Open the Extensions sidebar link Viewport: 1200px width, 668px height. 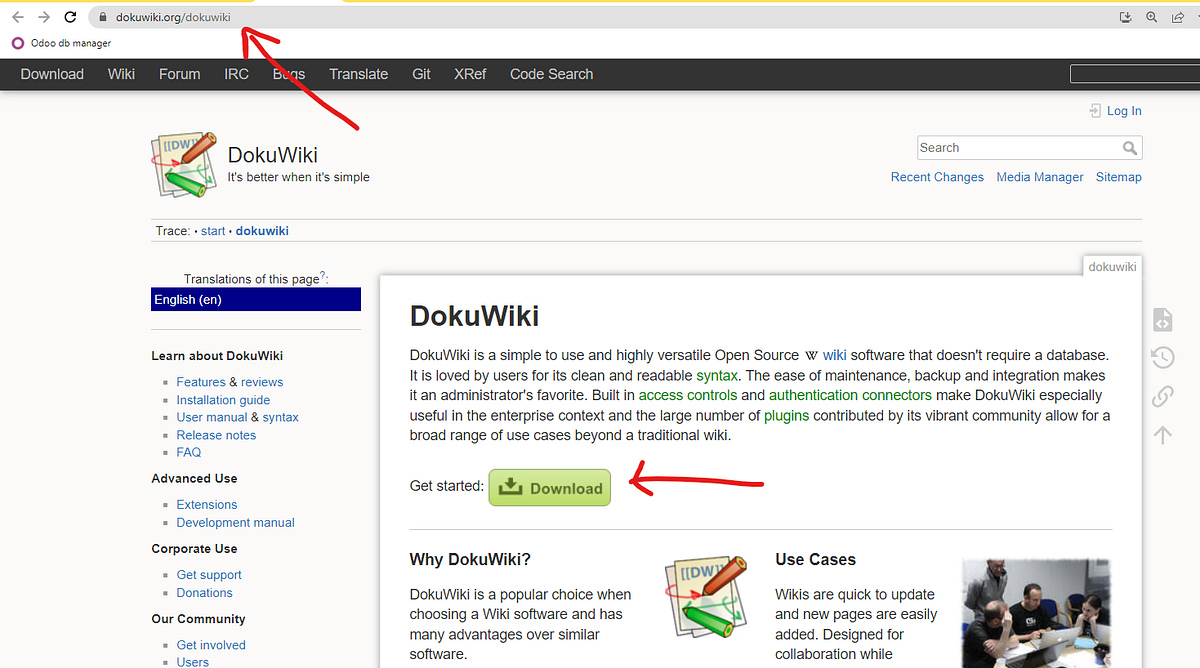click(x=207, y=505)
